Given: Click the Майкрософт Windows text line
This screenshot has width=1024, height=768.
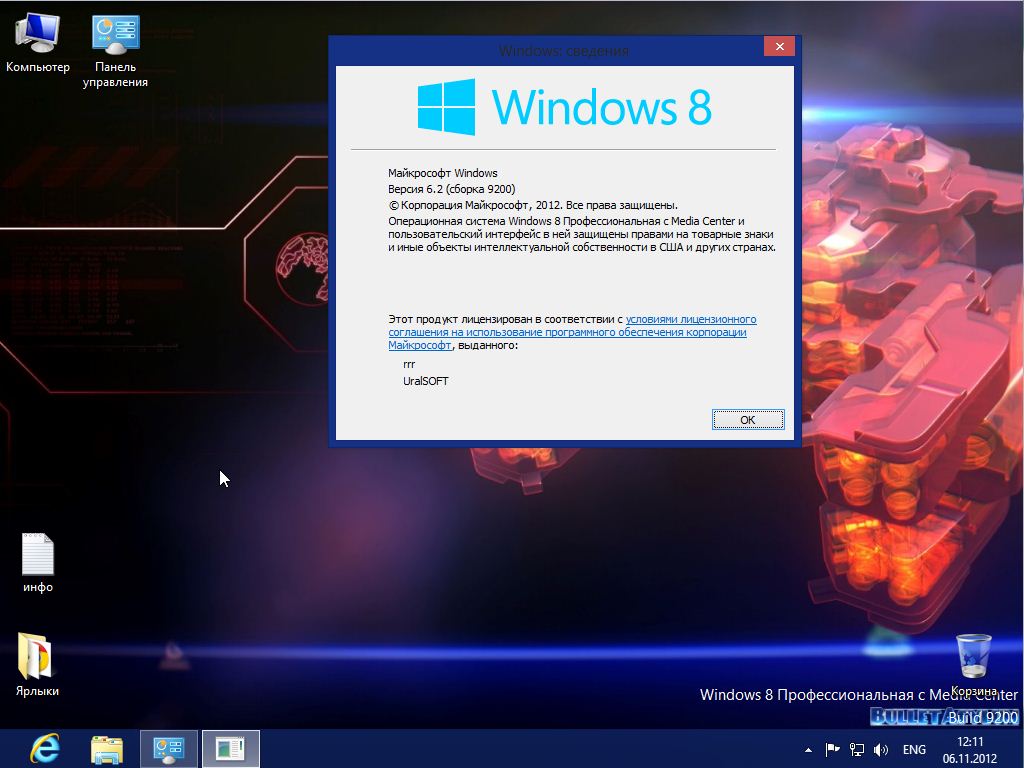Looking at the screenshot, I should coord(443,173).
